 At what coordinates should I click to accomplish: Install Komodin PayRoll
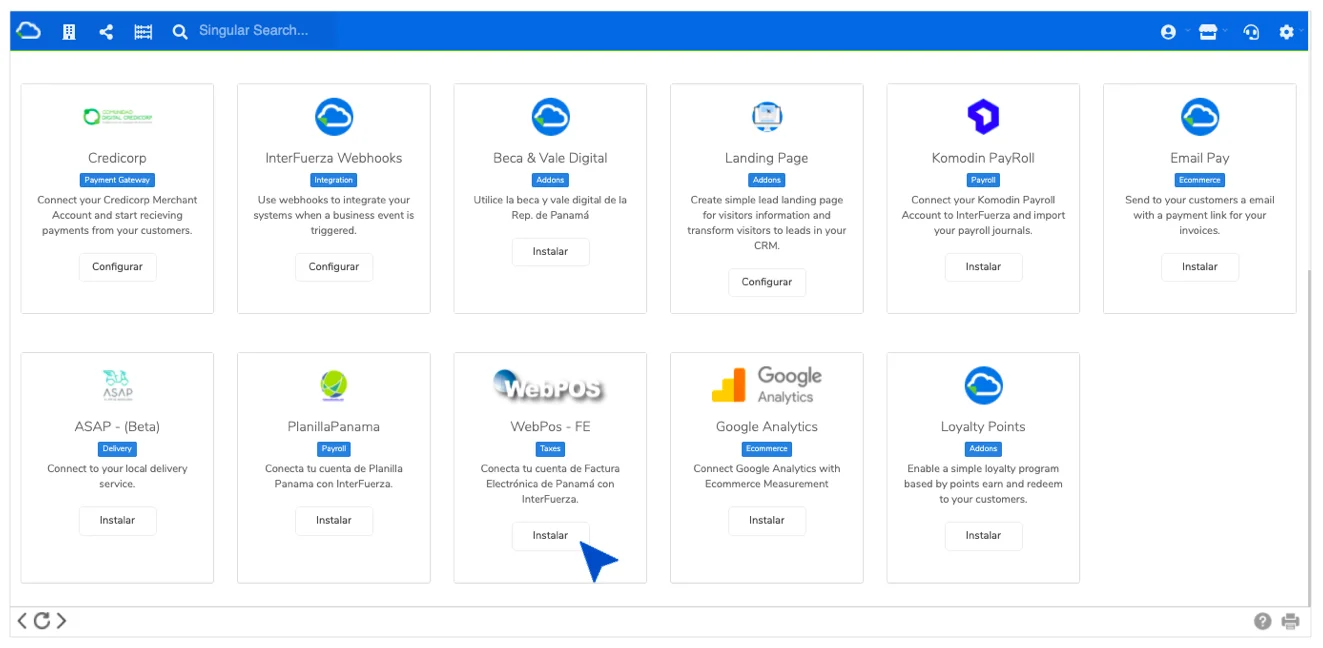[983, 267]
